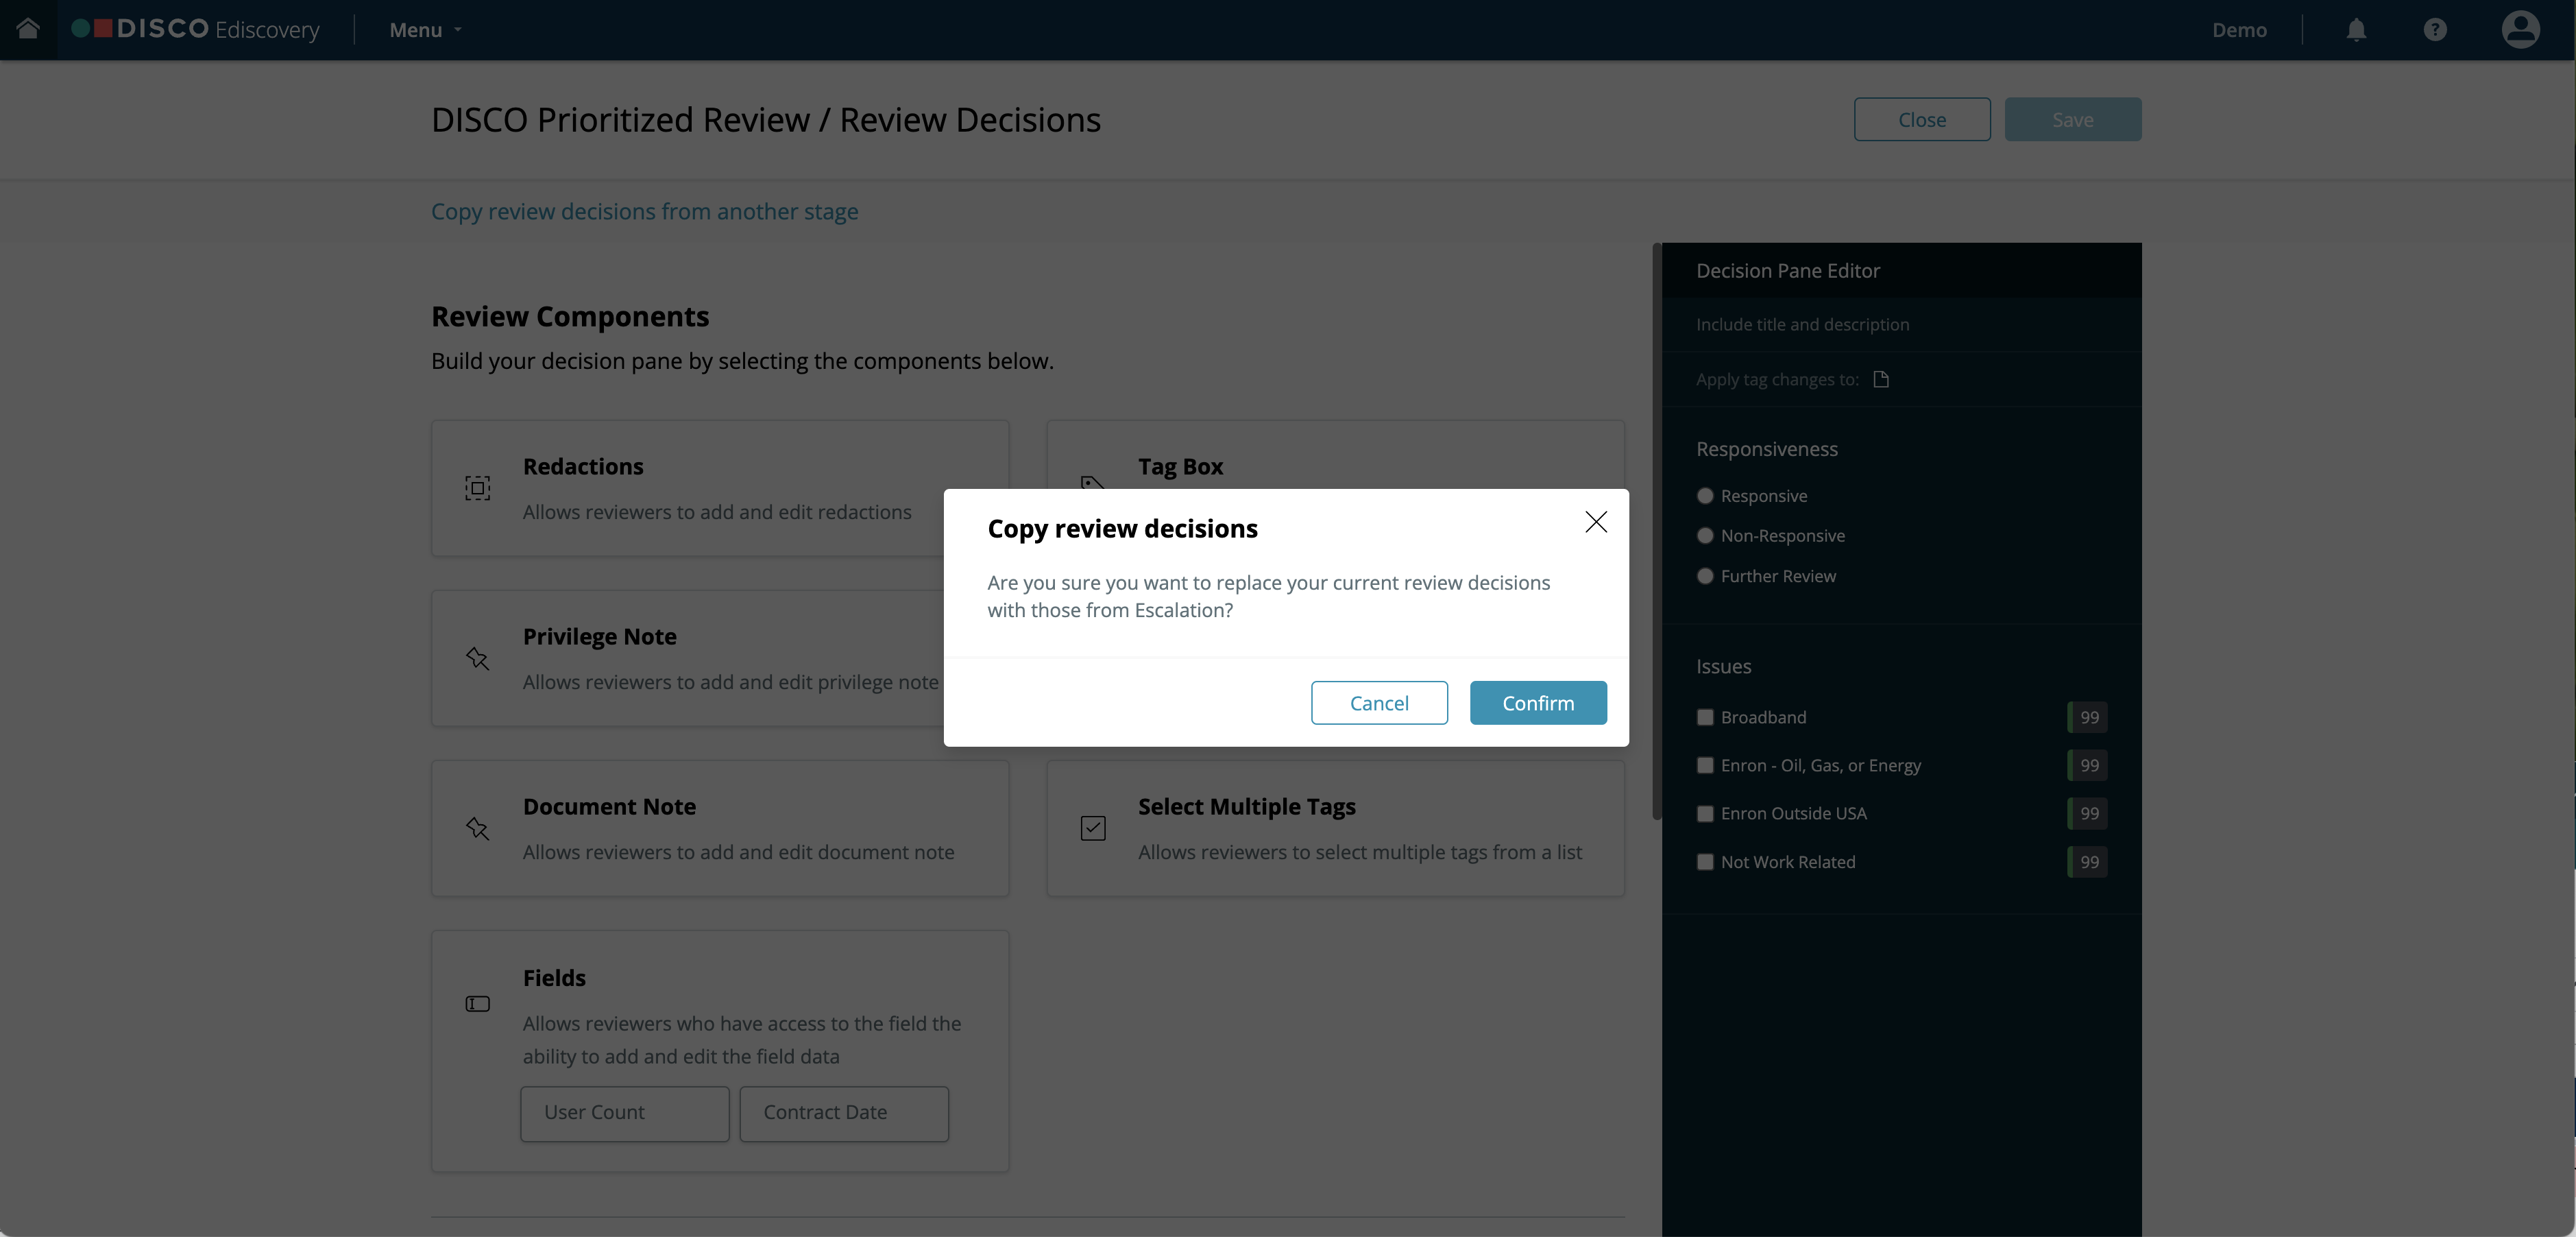Select the Further Review radio button

coord(1705,576)
